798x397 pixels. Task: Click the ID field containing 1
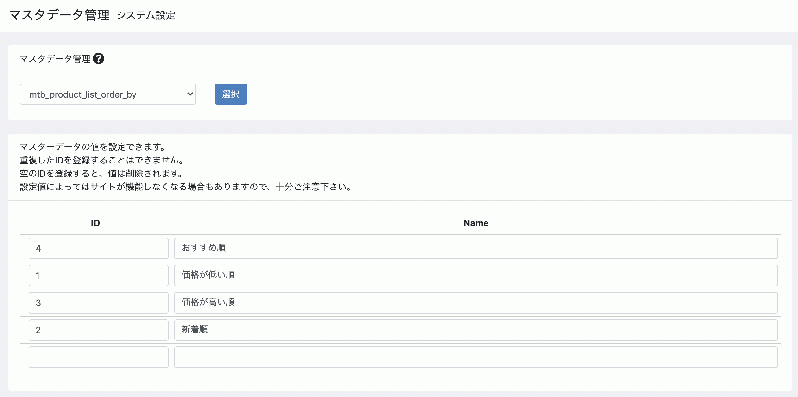(x=99, y=275)
